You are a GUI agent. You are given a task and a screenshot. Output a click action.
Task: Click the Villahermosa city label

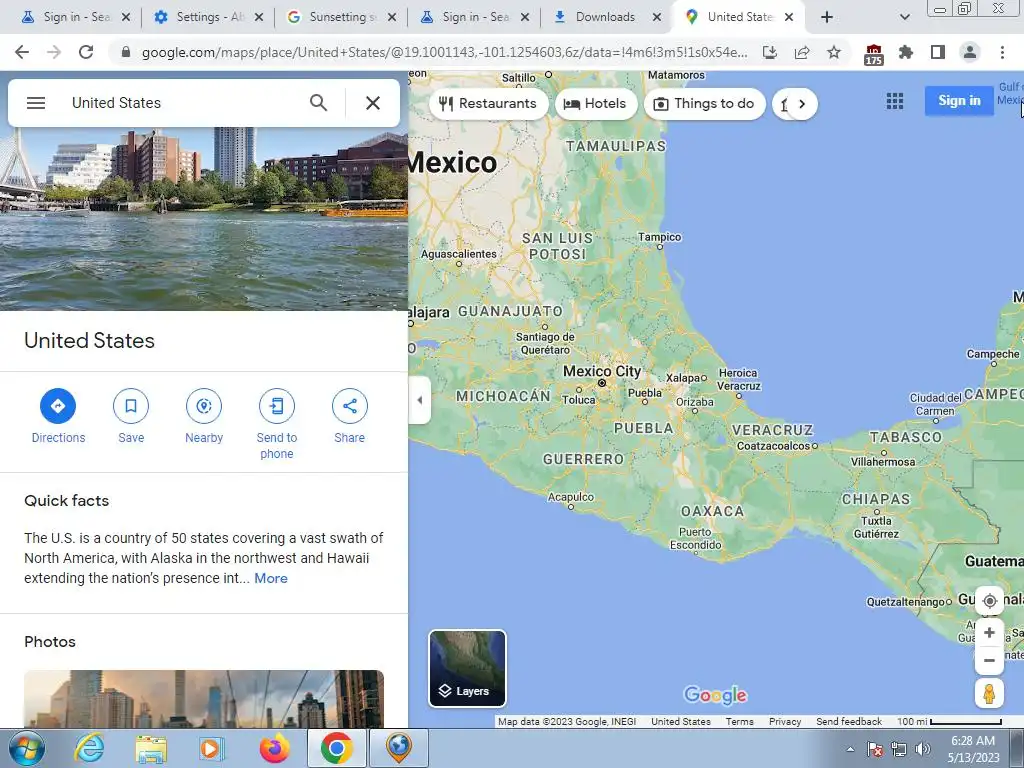[883, 462]
